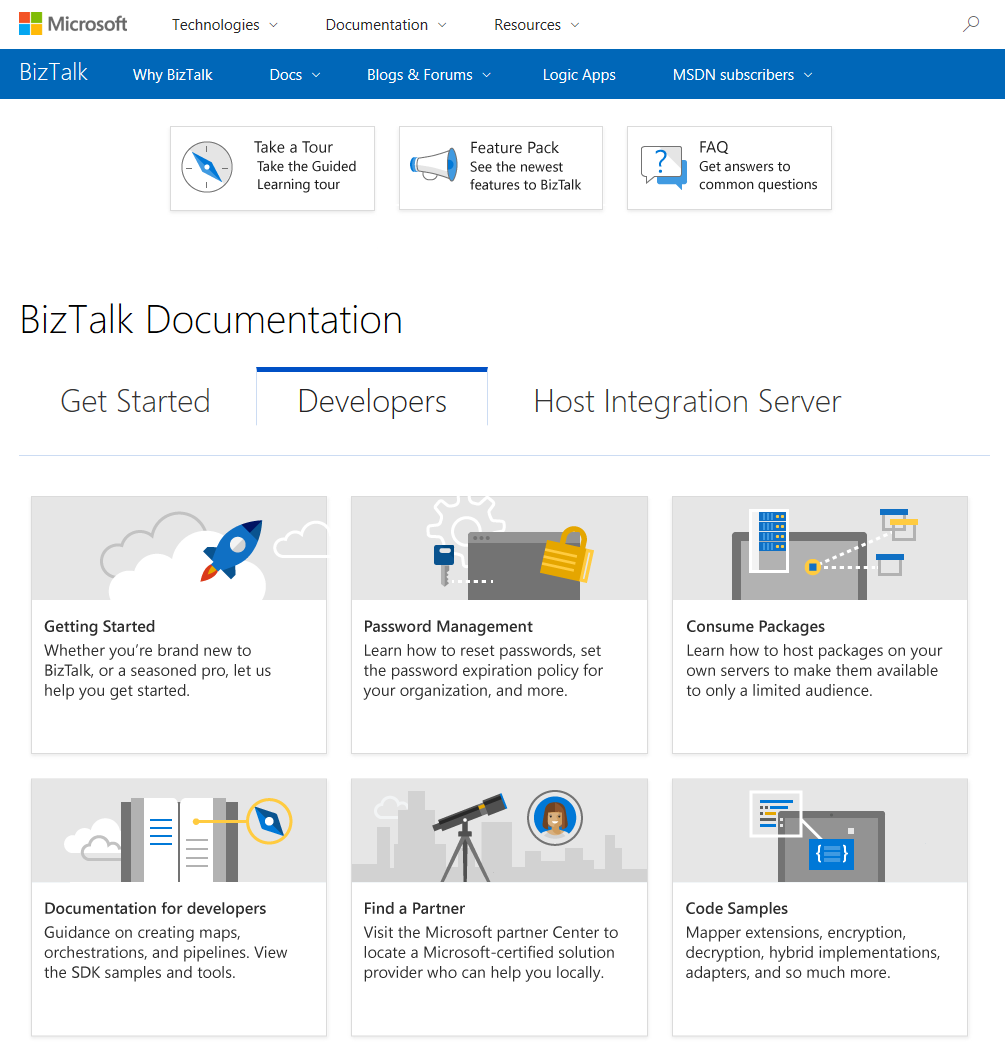Click the compass icon for Take a Tour
This screenshot has height=1052, width=1005.
207,167
